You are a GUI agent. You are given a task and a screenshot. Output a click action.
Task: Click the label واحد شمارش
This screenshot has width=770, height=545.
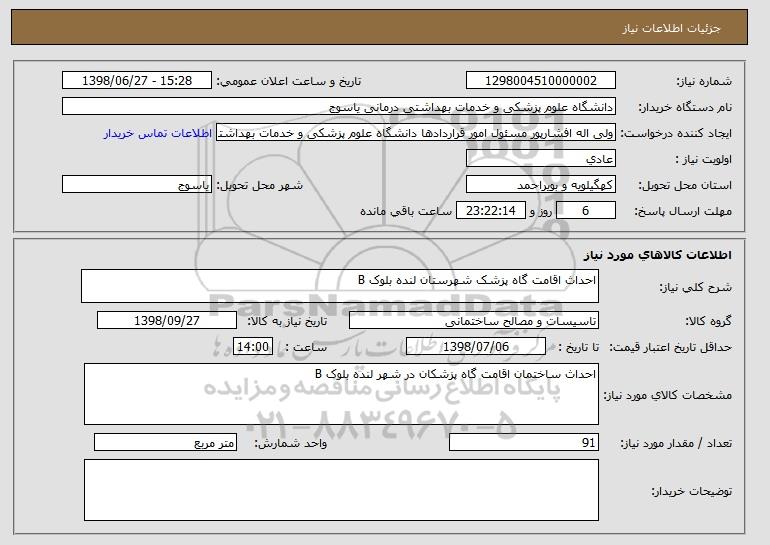pos(290,443)
